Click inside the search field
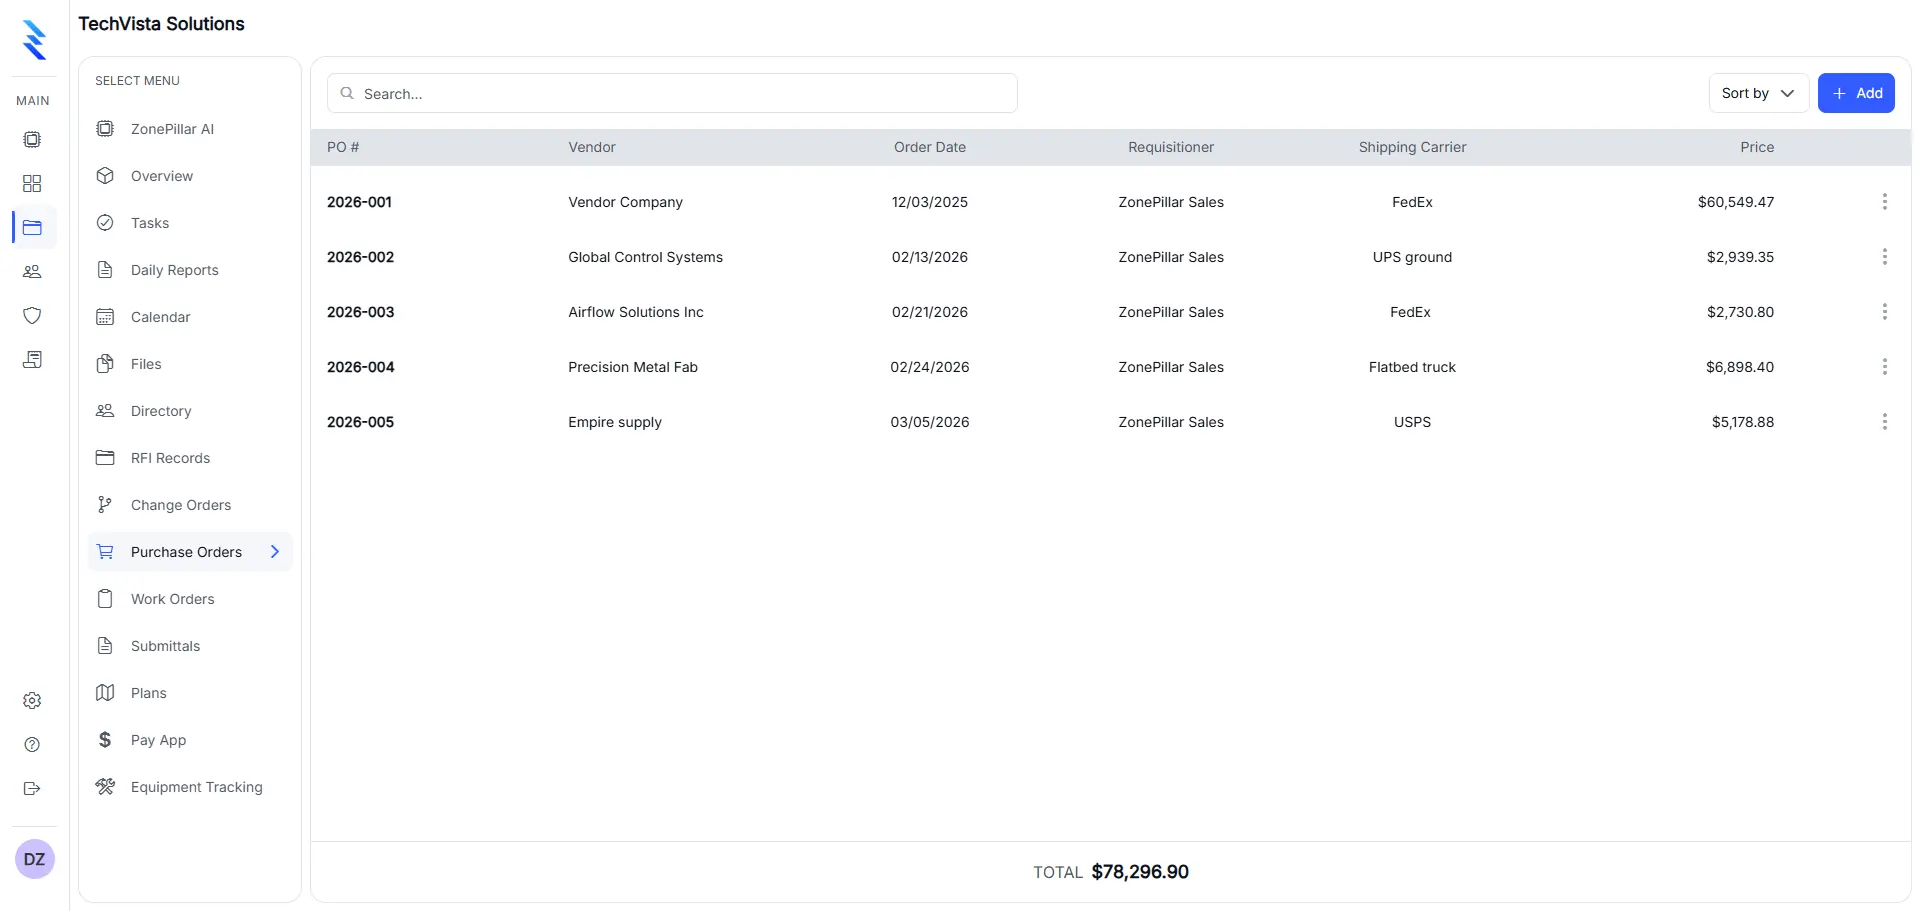The image size is (1920, 911). 672,92
